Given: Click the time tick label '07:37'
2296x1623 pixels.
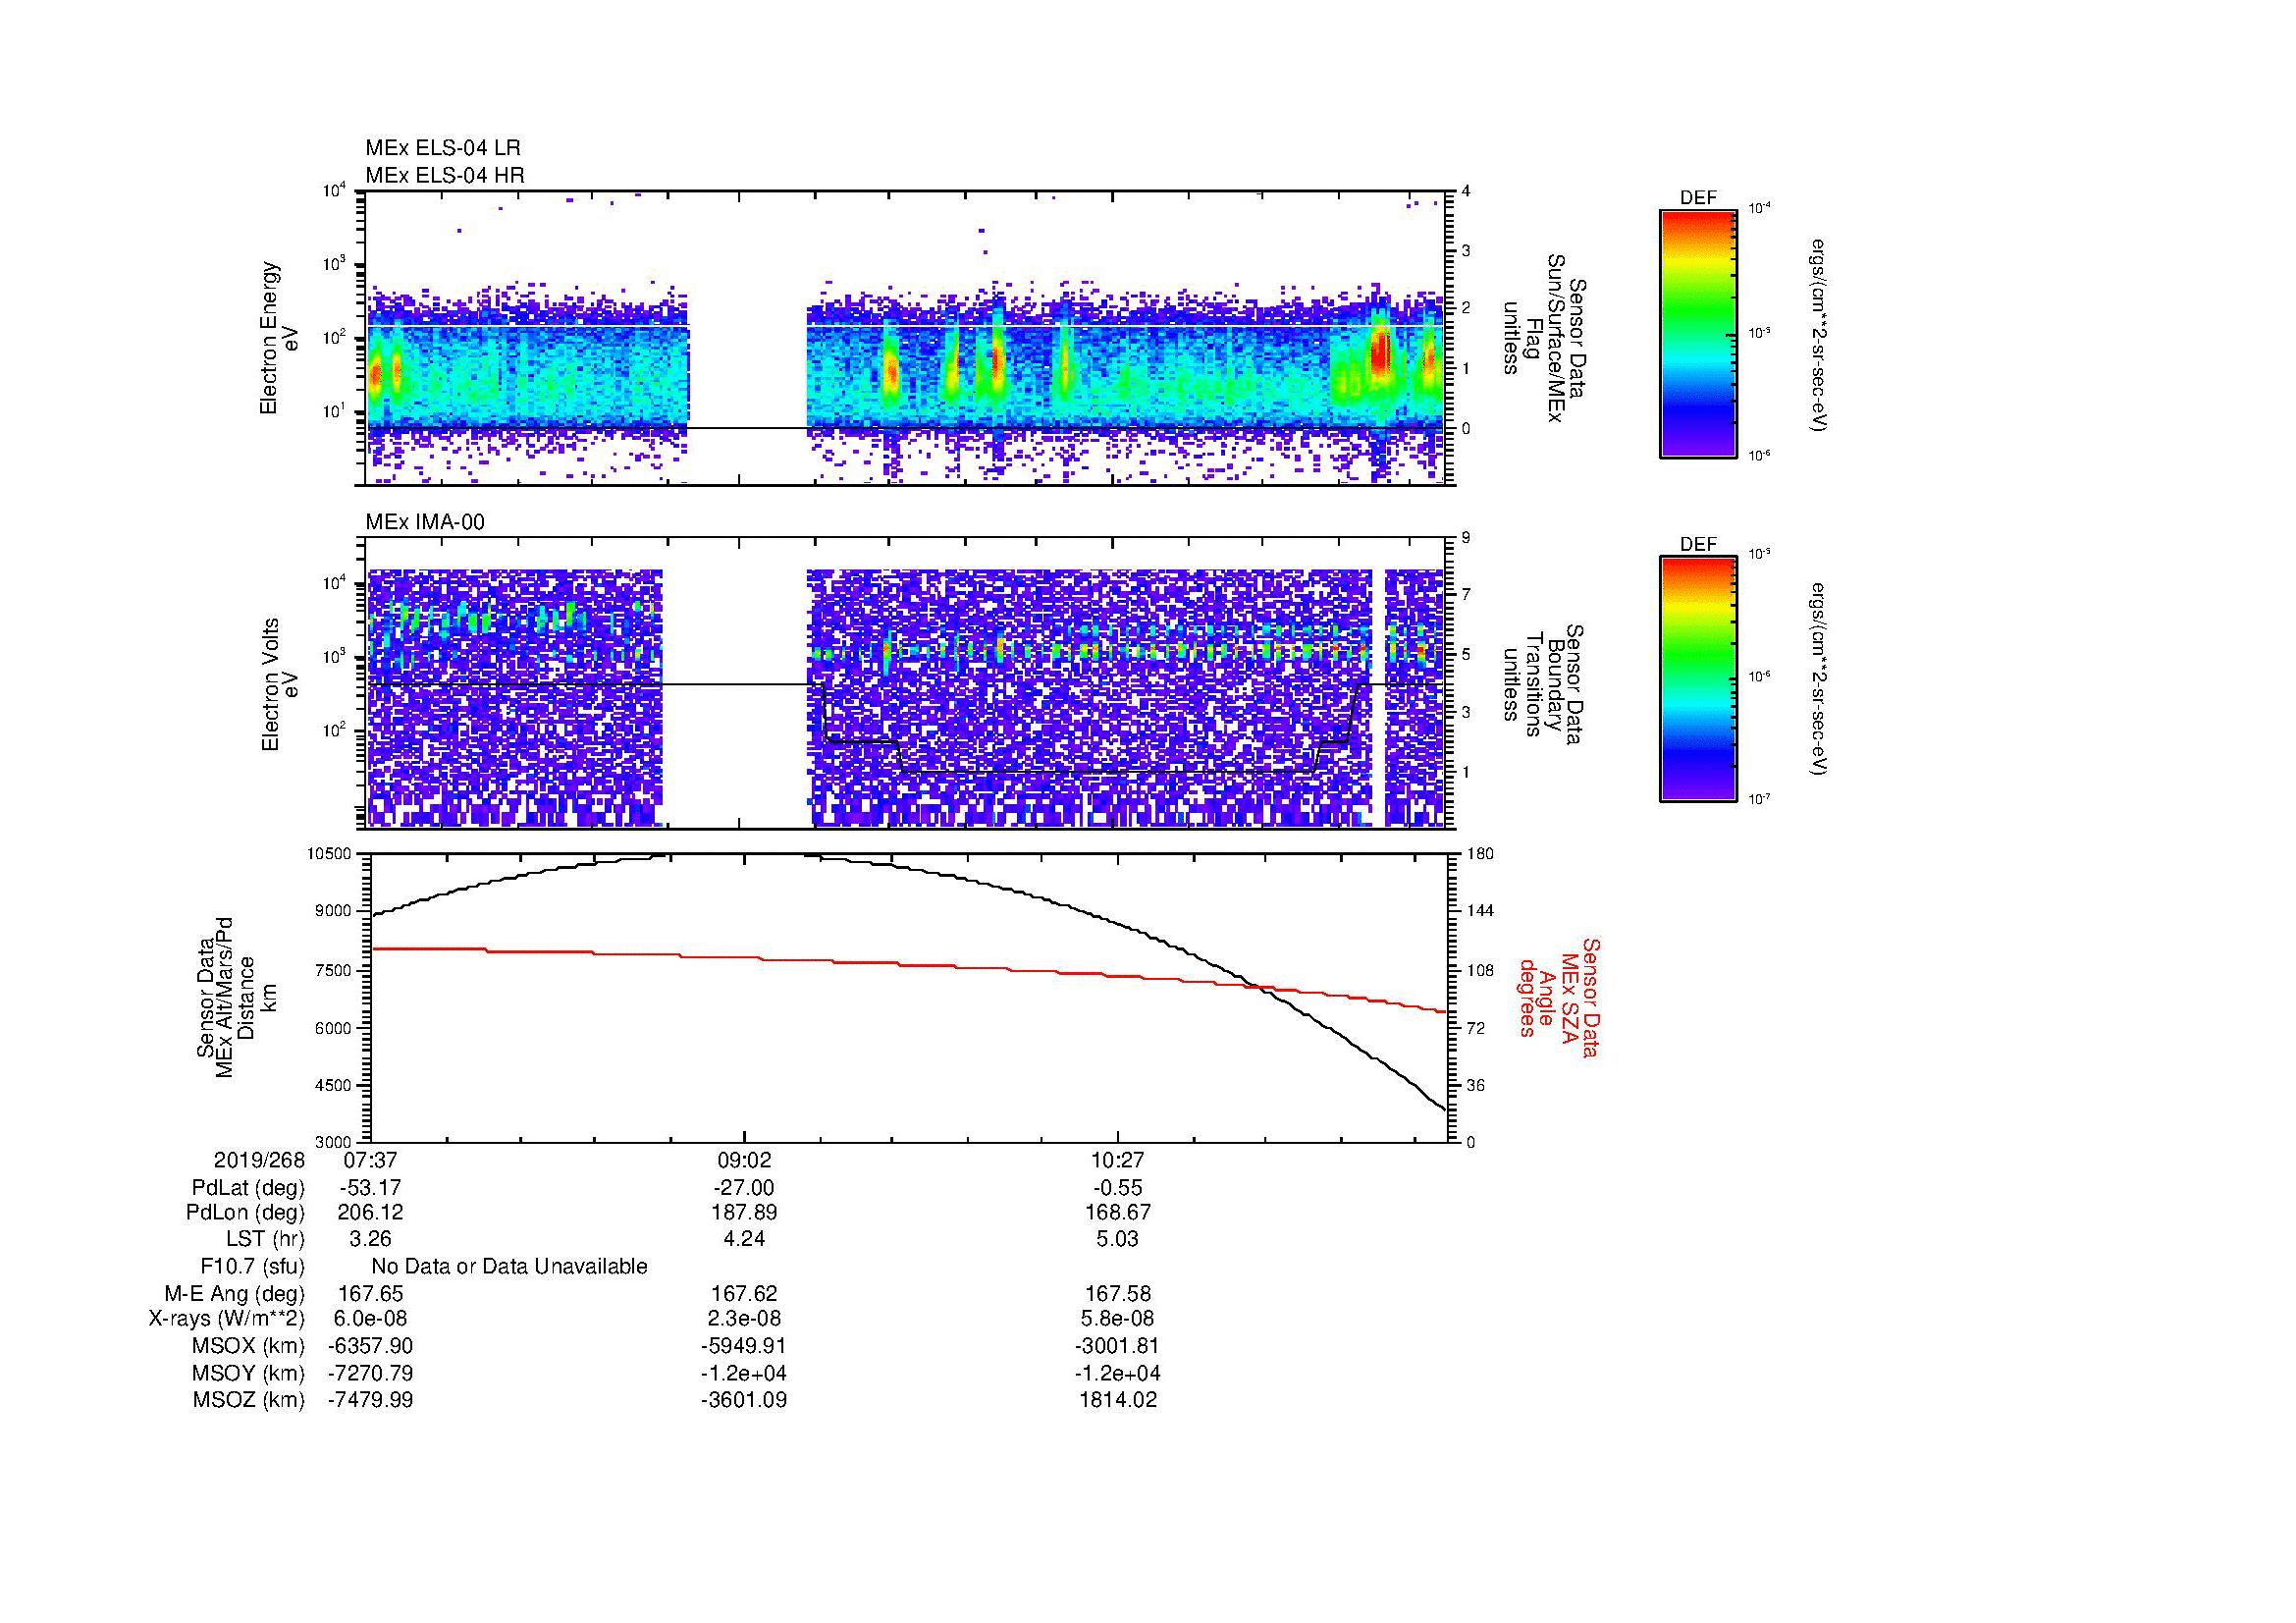Looking at the screenshot, I should click(370, 1161).
